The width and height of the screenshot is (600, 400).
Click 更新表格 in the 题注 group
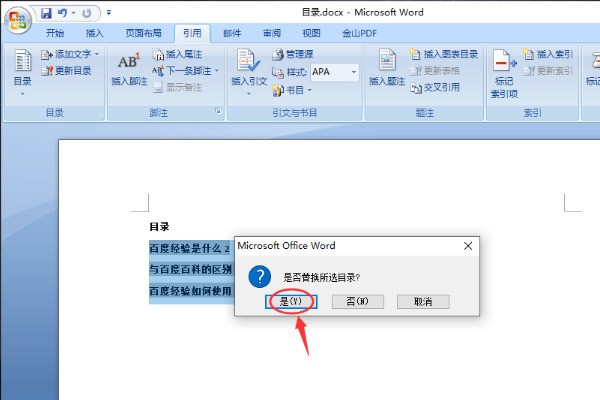click(x=435, y=71)
